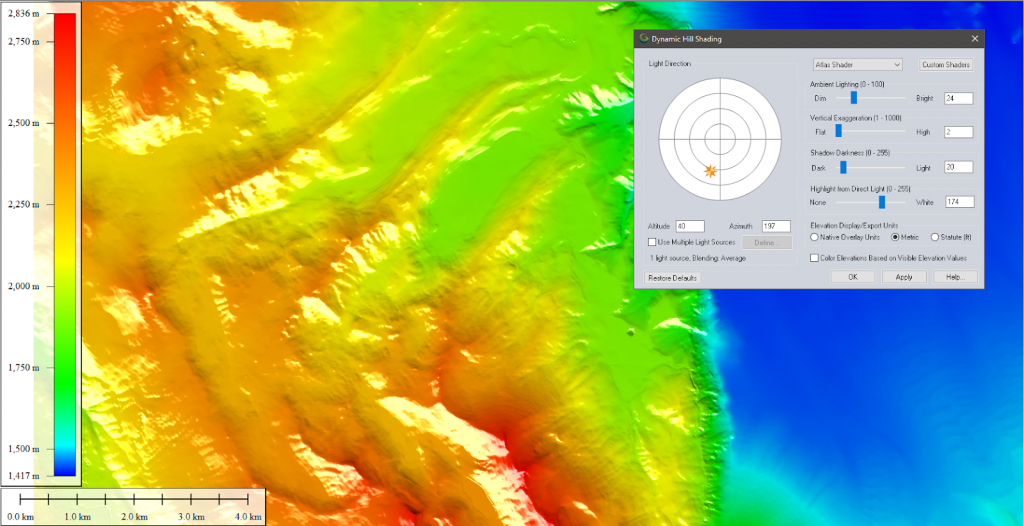Select Native Overlay Units radio button

tap(814, 237)
